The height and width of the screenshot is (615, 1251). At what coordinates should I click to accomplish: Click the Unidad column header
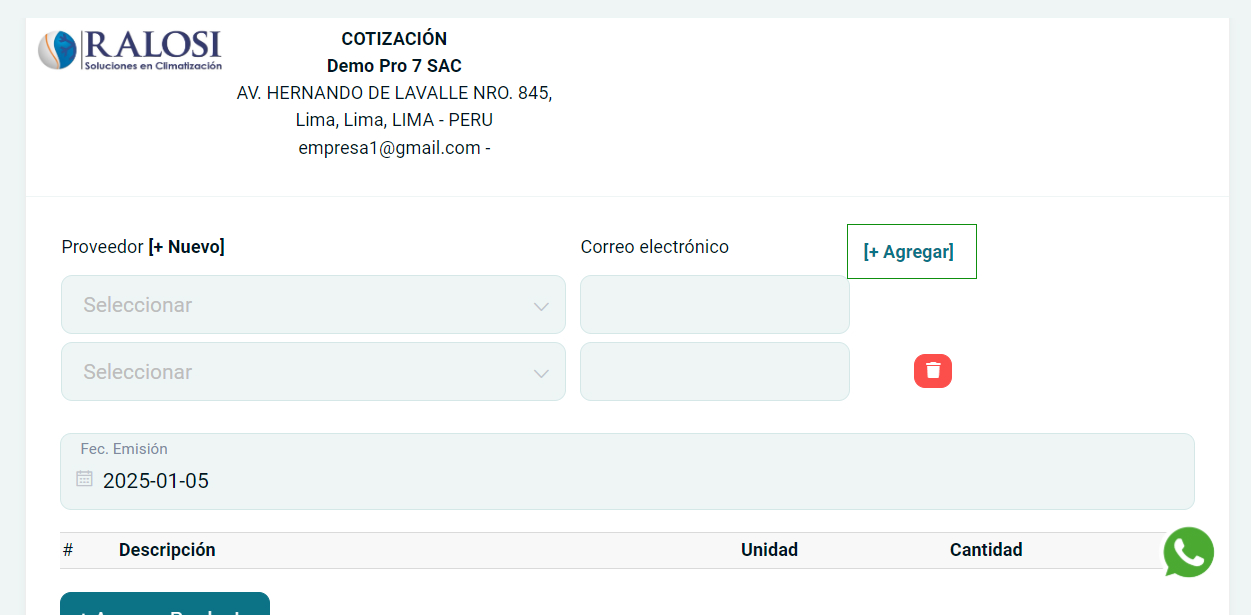click(x=769, y=550)
